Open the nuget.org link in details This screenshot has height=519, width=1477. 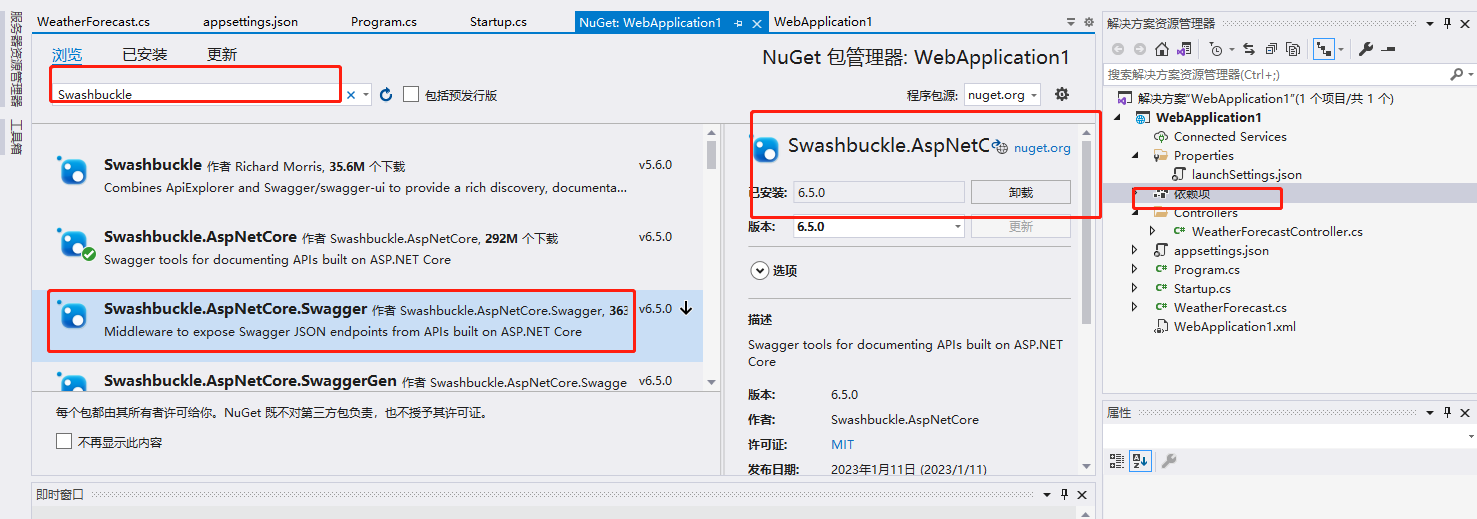pyautogui.click(x=1042, y=148)
